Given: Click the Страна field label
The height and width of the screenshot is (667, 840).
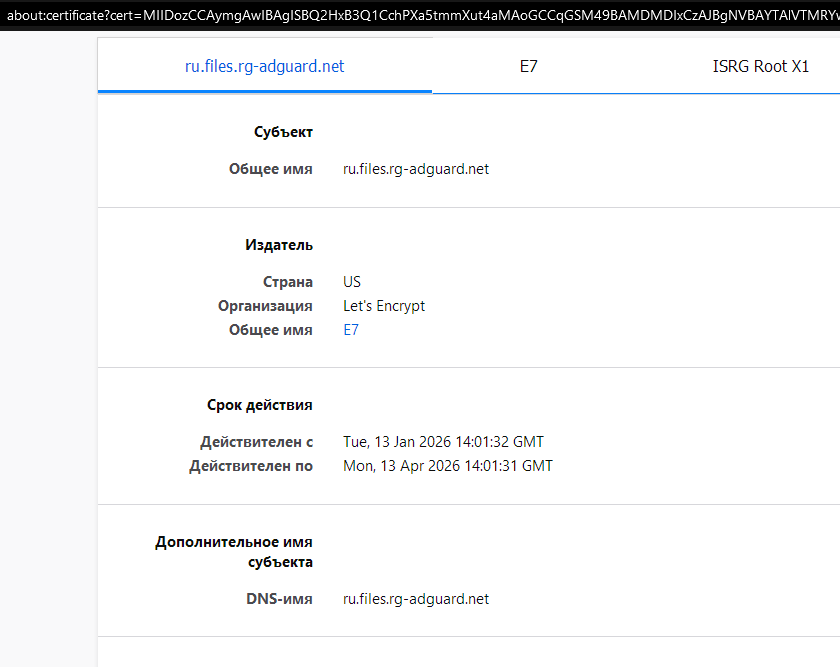Looking at the screenshot, I should pos(288,282).
